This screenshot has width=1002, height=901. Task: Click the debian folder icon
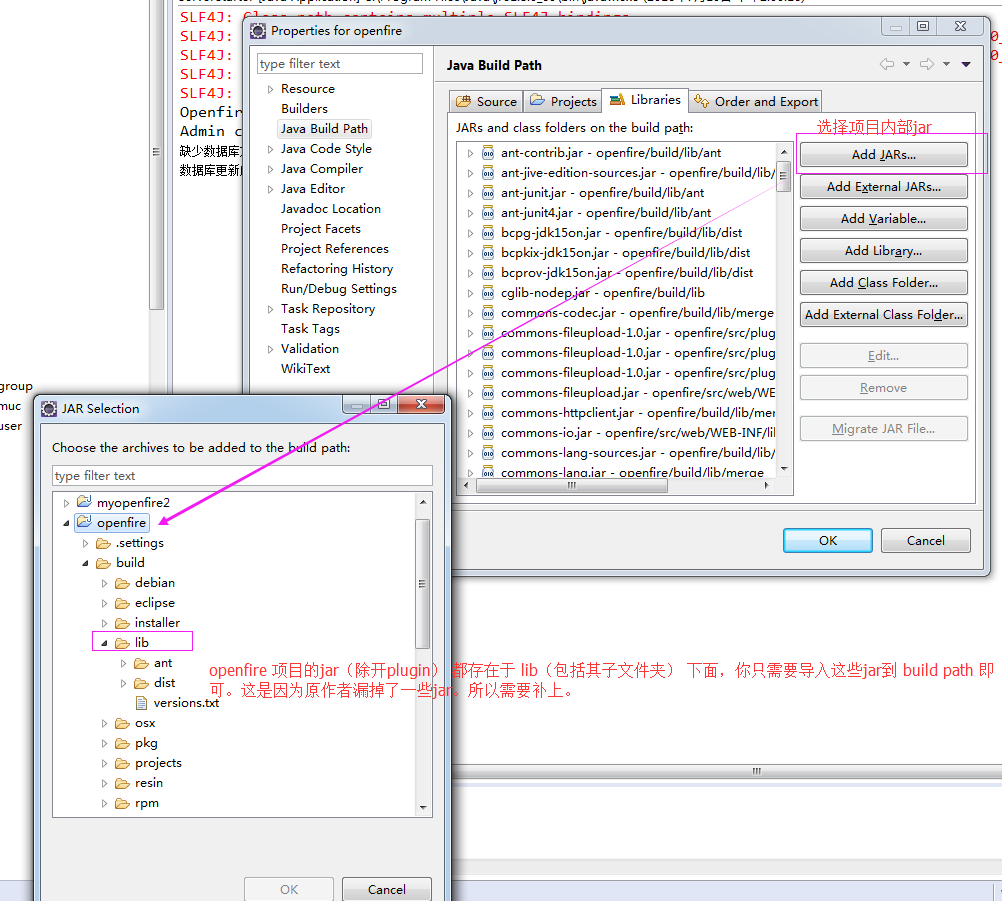122,583
